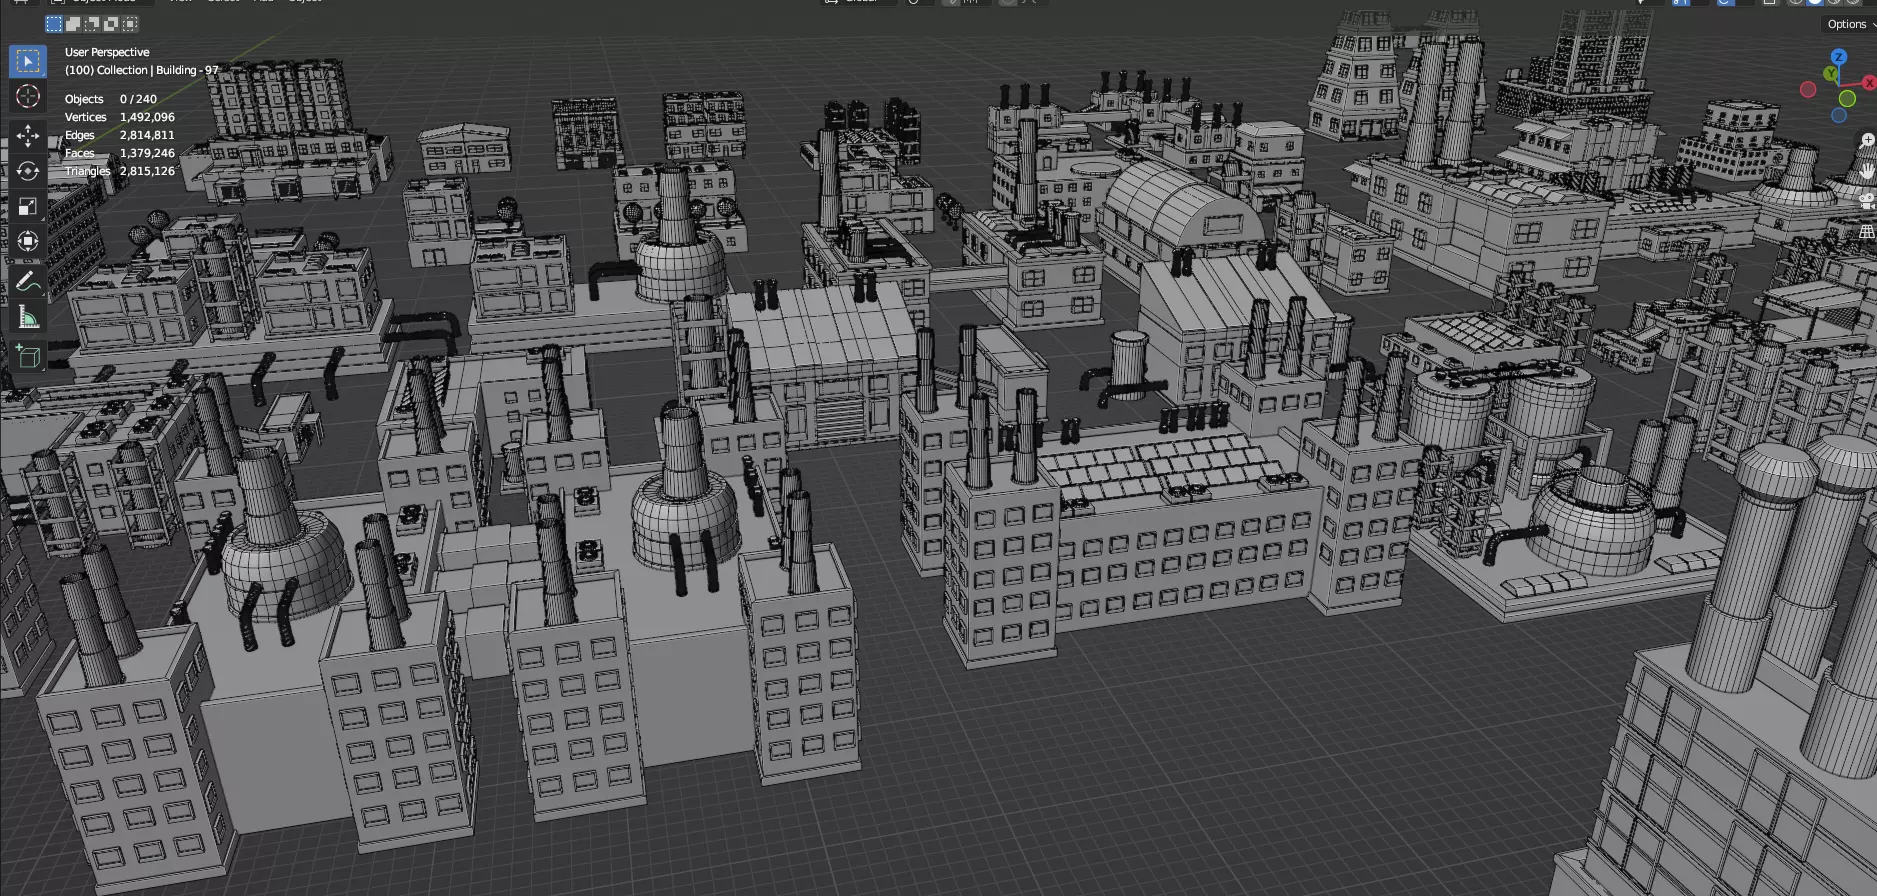Select the Select Box tool
1877x896 pixels.
pos(28,61)
